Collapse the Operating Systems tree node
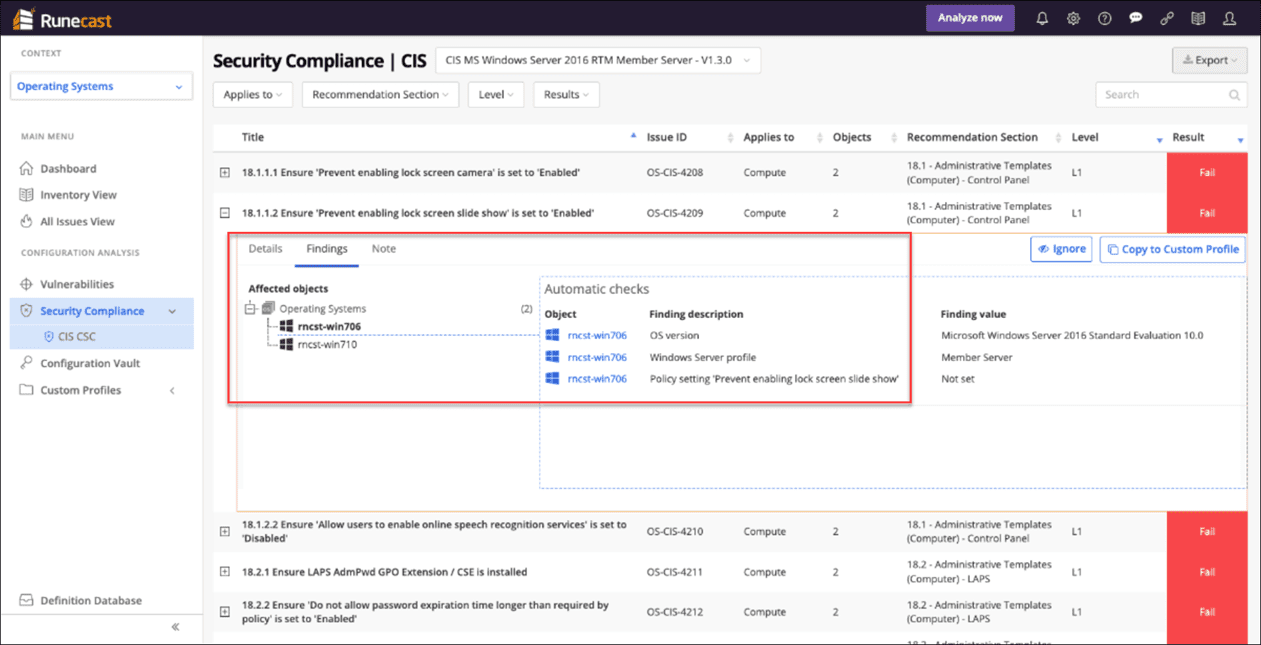Viewport: 1261px width, 645px height. click(x=251, y=309)
